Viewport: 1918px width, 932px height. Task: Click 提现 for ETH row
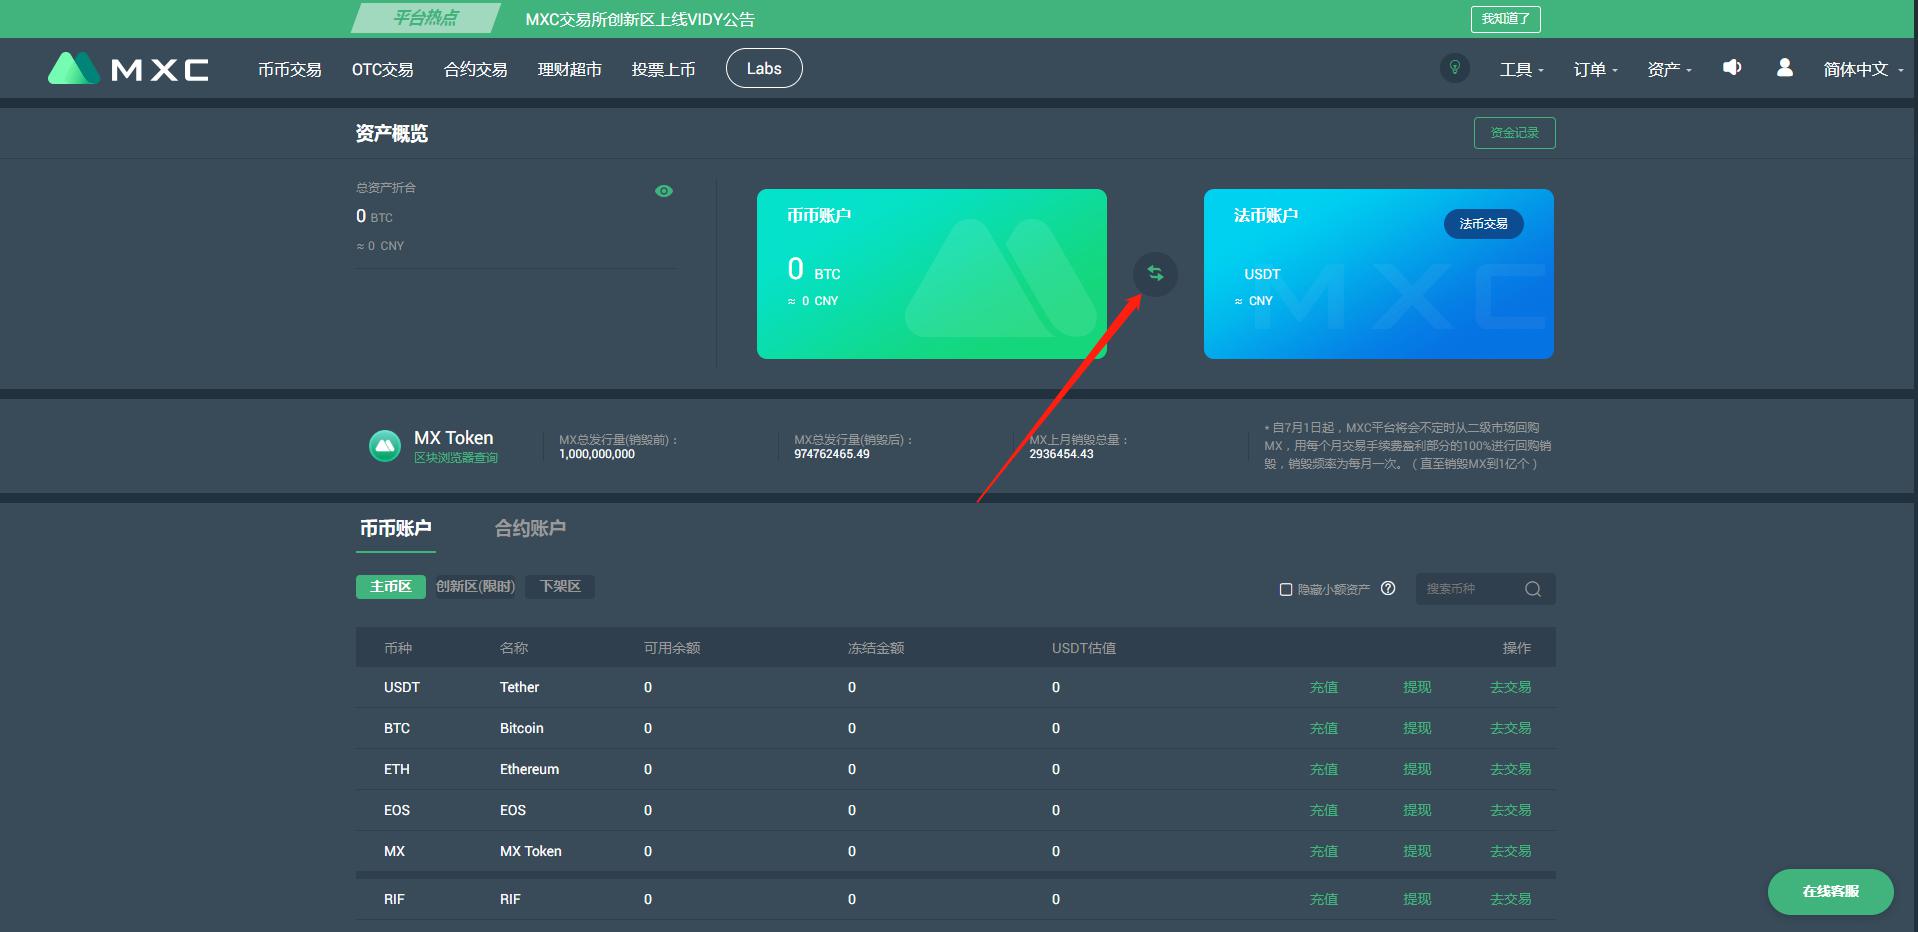click(1417, 769)
